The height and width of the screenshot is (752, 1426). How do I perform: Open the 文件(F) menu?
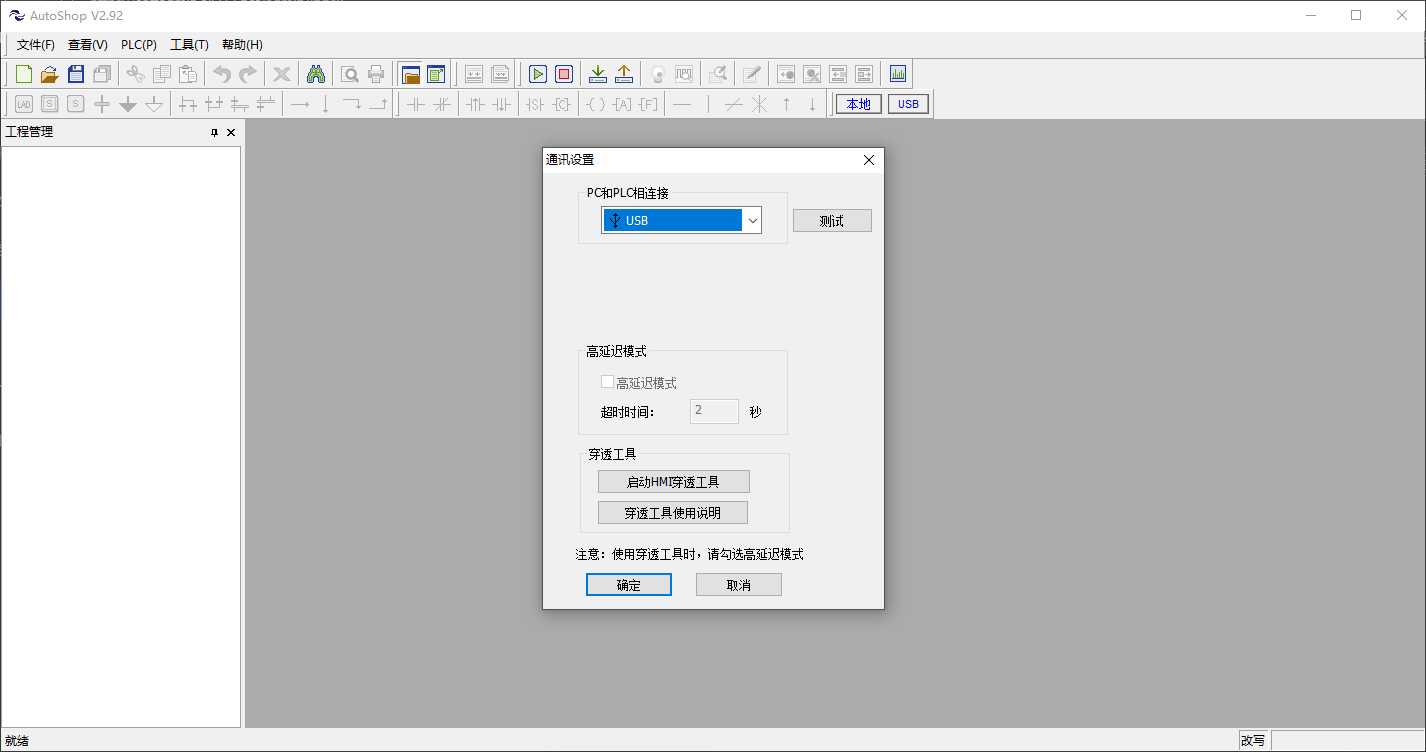click(36, 45)
